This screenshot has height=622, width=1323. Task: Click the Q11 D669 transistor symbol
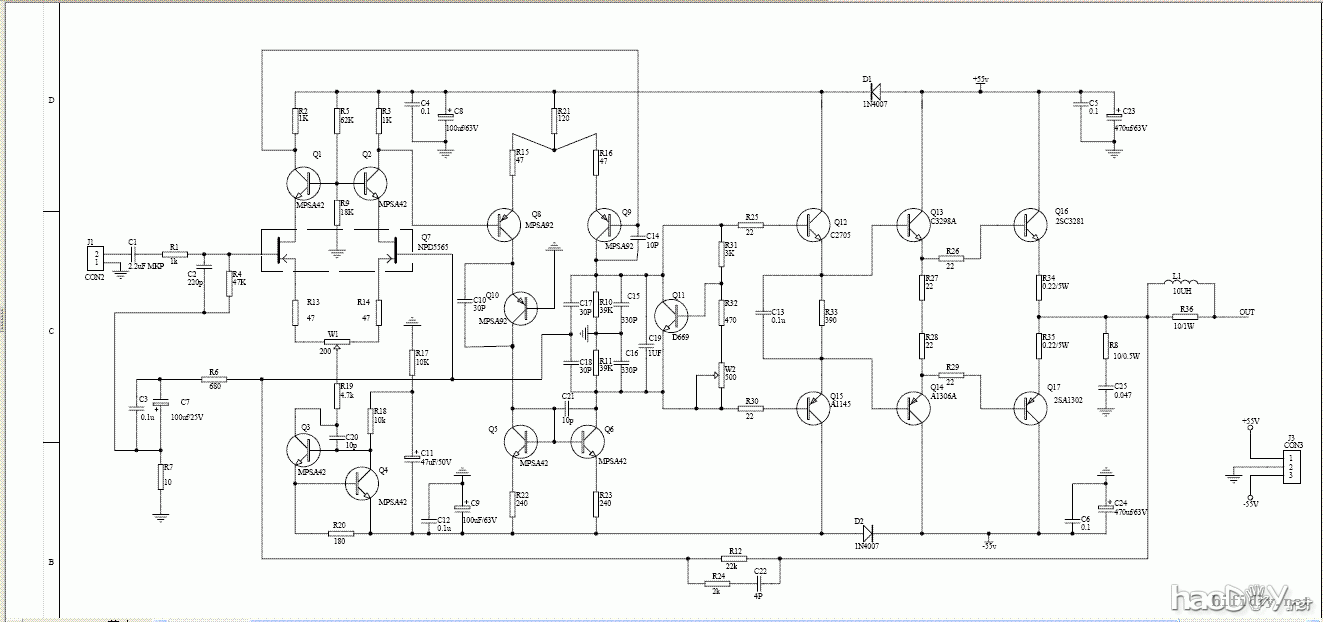(x=671, y=315)
